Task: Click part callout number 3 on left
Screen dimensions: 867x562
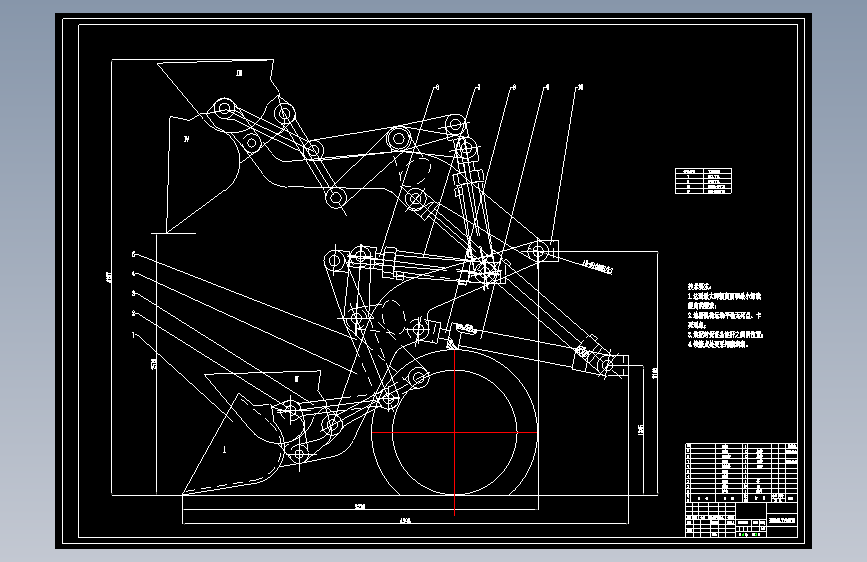Action: [x=133, y=294]
